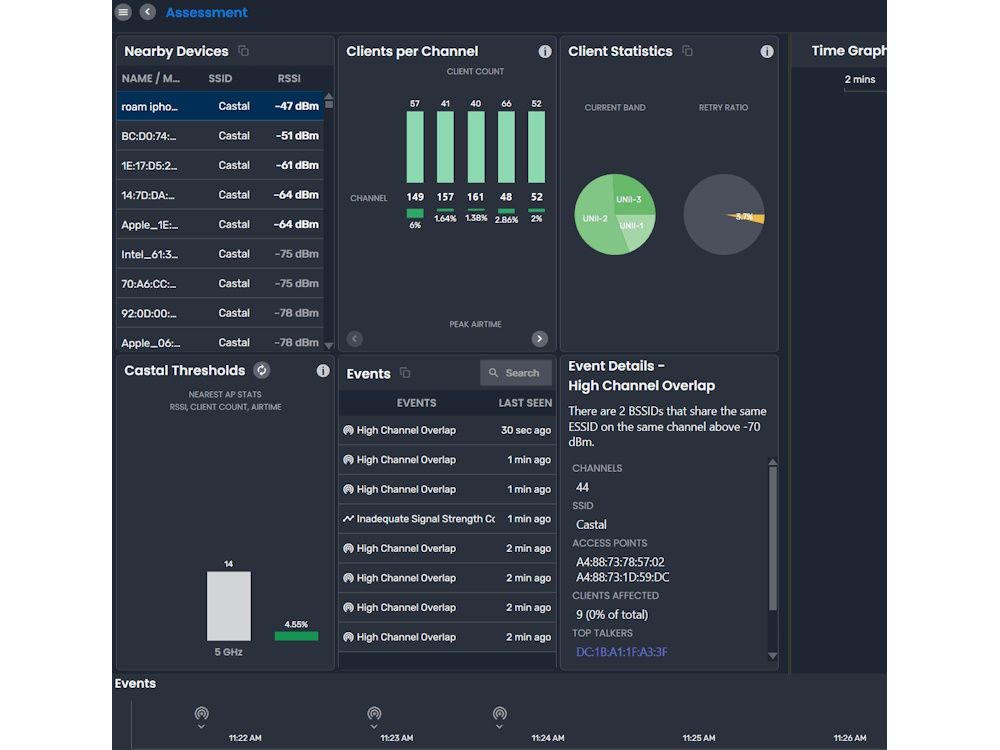The image size is (1000, 750).
Task: Show Client Statistics info
Action: tap(767, 52)
